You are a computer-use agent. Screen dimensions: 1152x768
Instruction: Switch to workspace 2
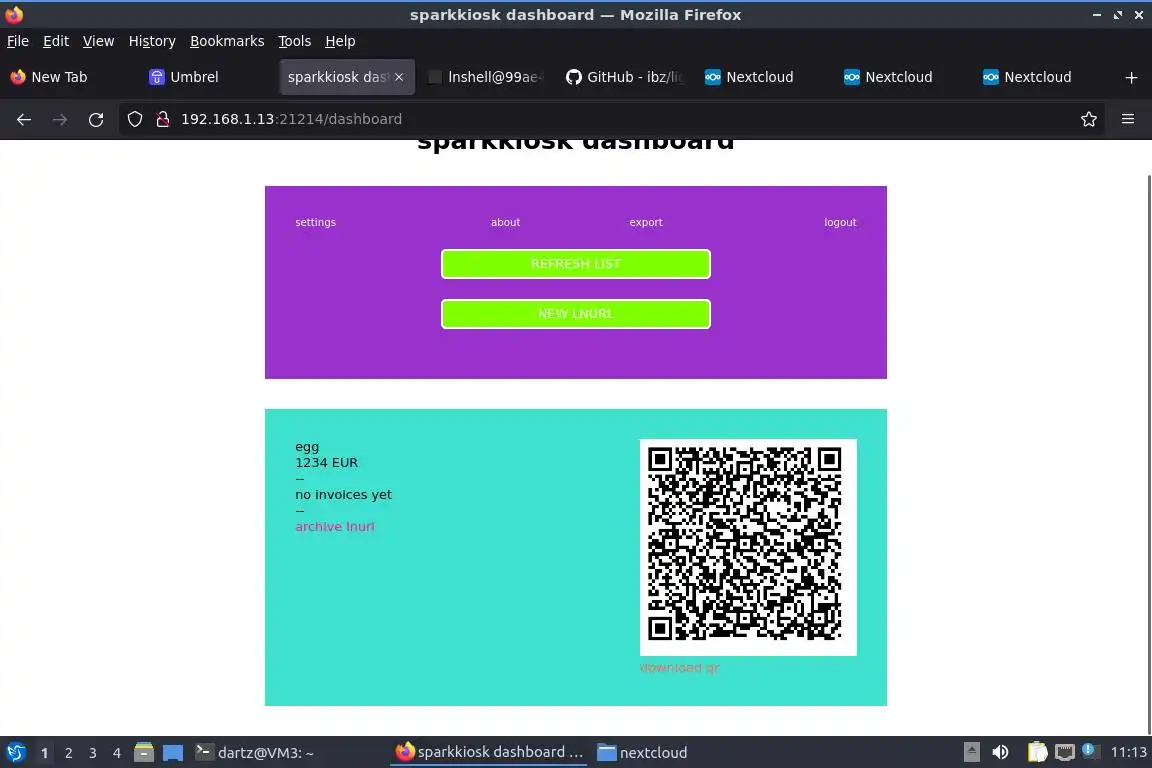click(x=68, y=753)
